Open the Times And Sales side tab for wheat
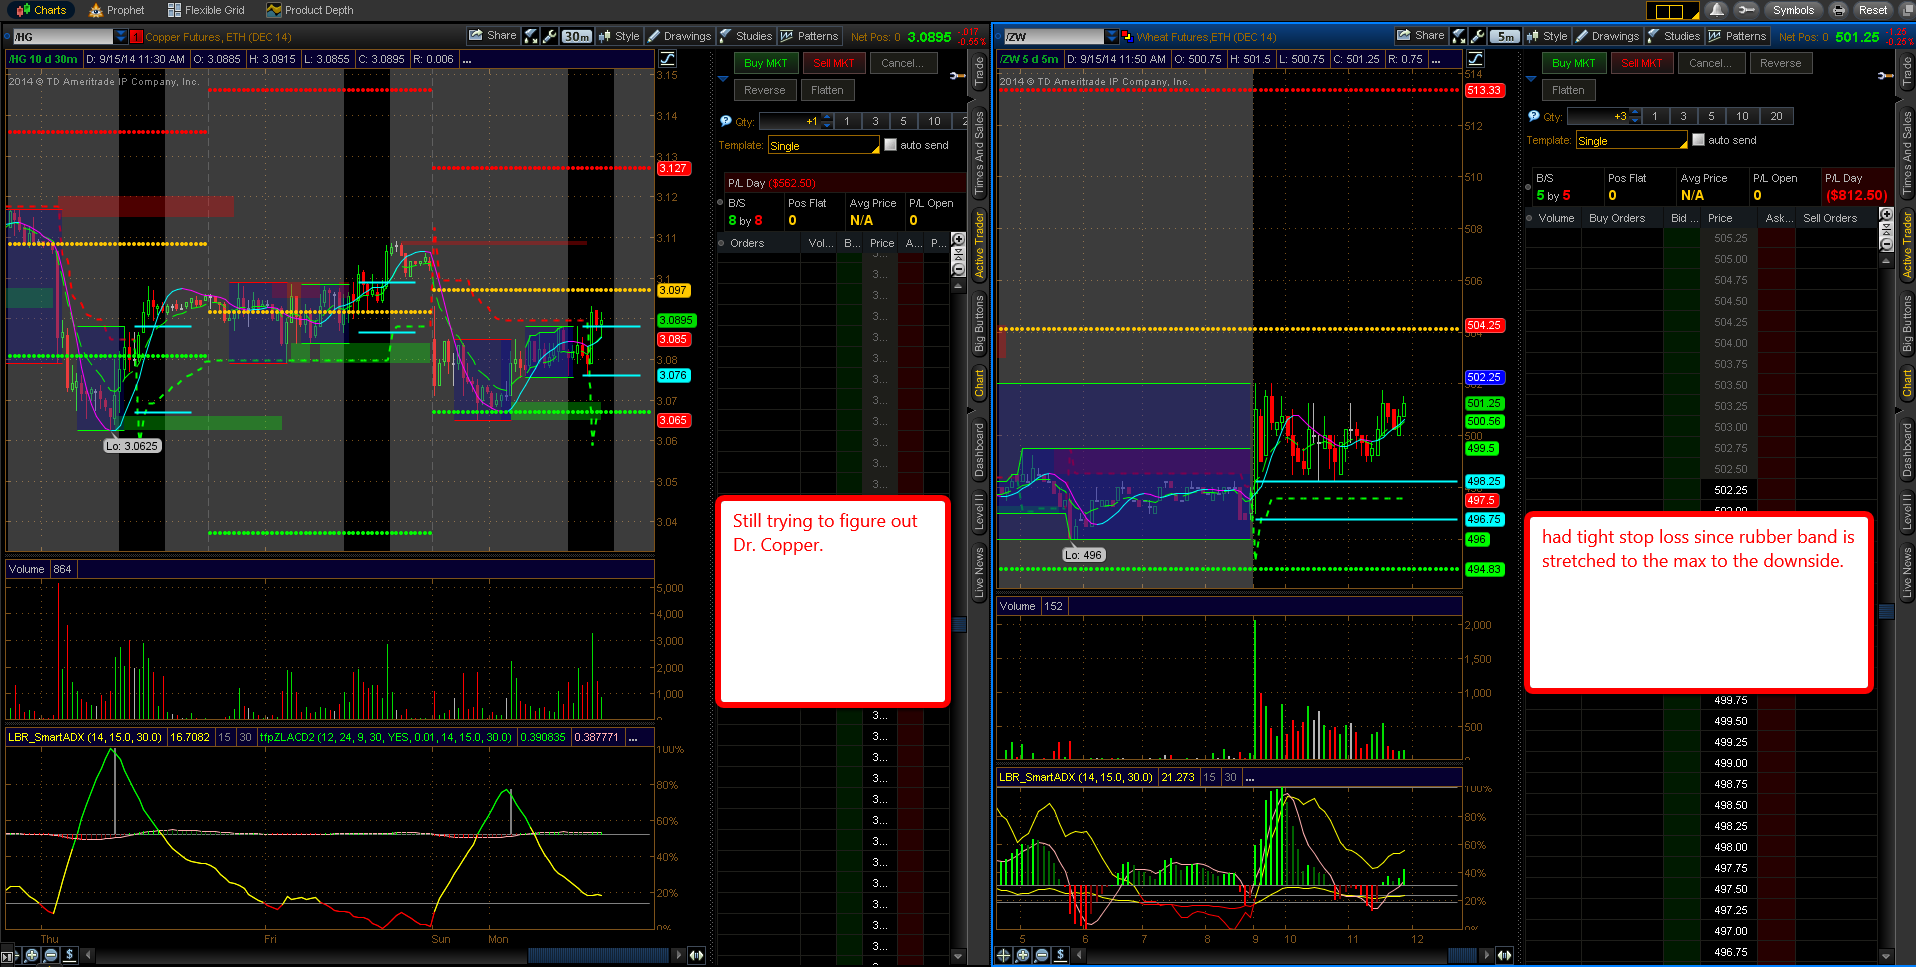Screen dimensions: 1916x967 (x=1907, y=152)
